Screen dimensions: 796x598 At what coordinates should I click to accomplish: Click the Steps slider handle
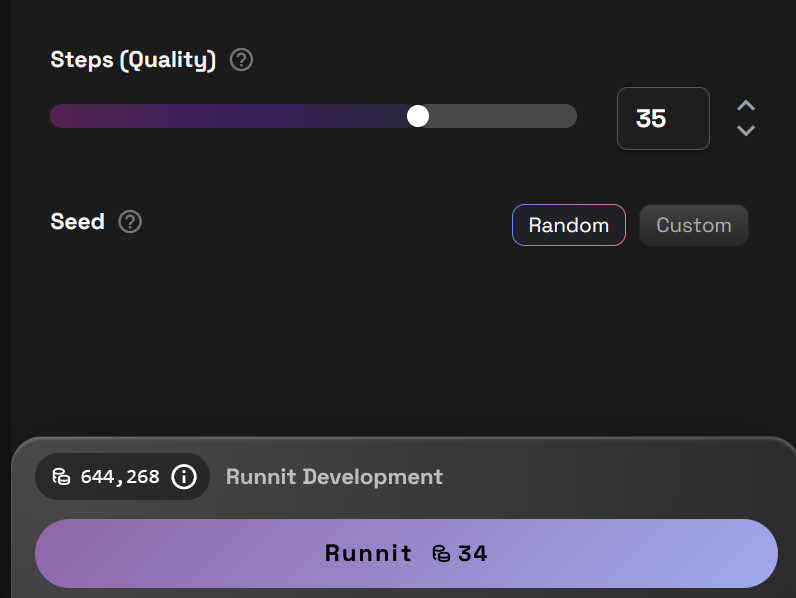point(418,116)
